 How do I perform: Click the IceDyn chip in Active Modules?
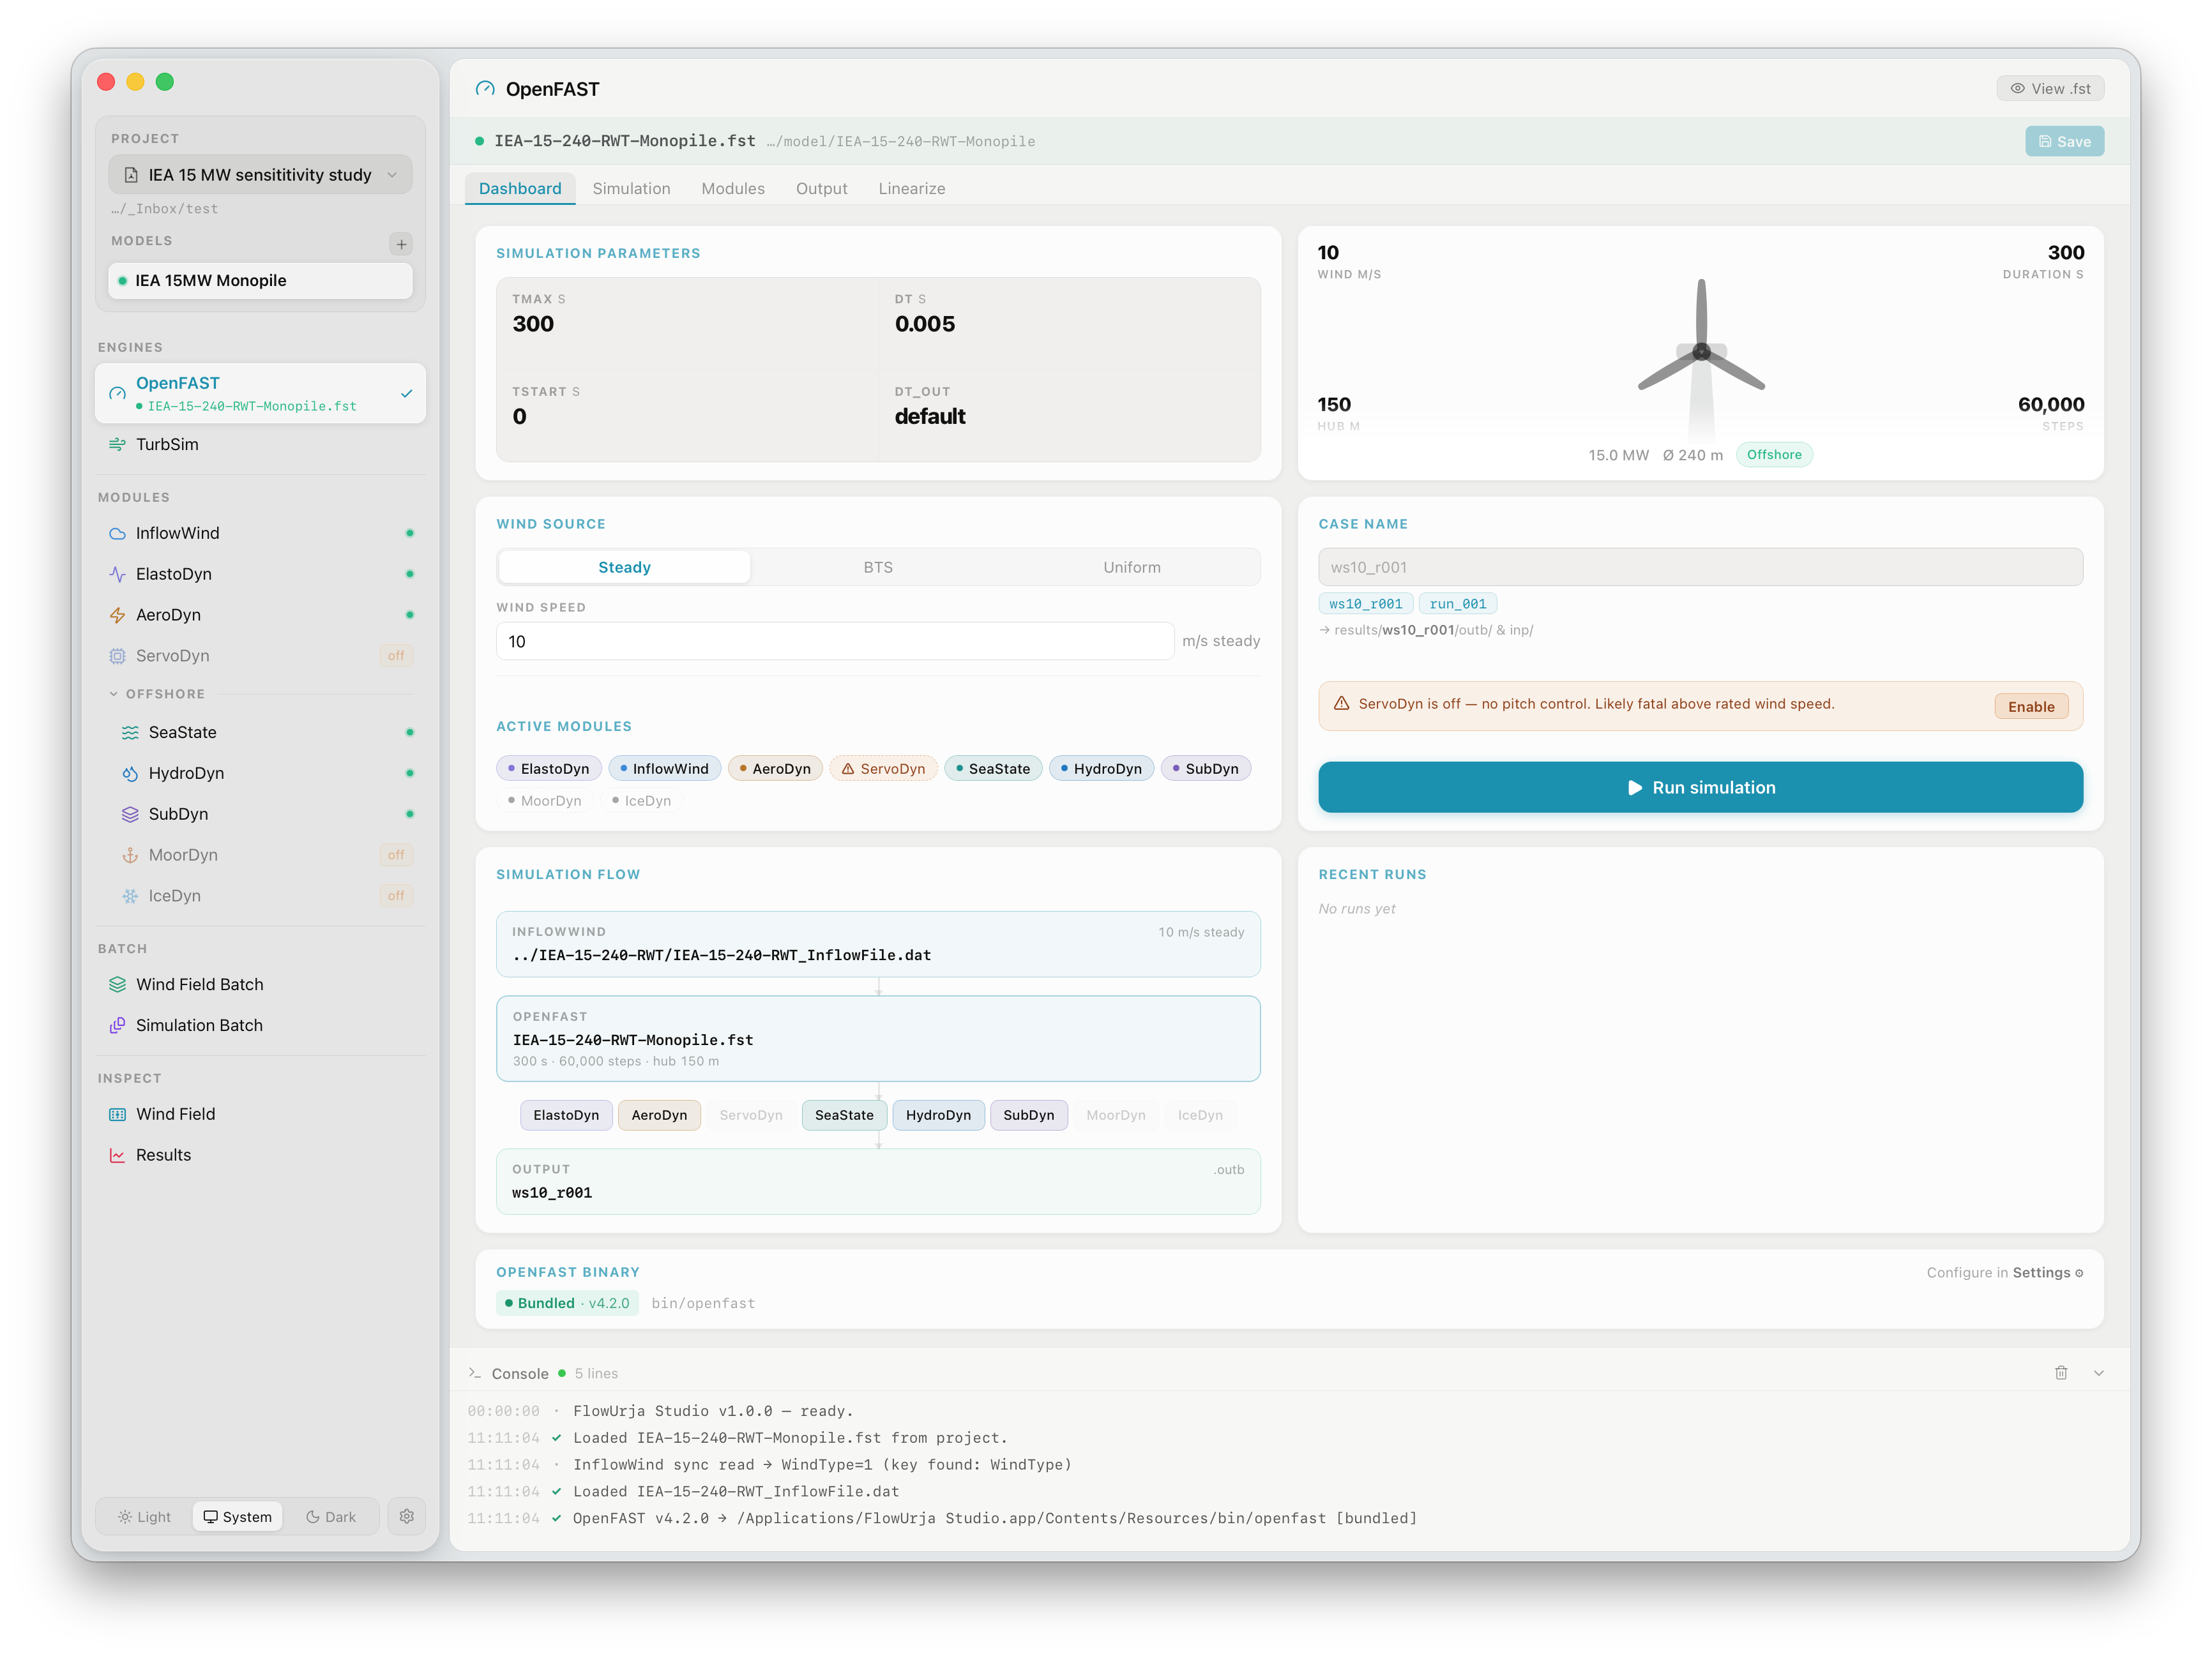point(641,801)
